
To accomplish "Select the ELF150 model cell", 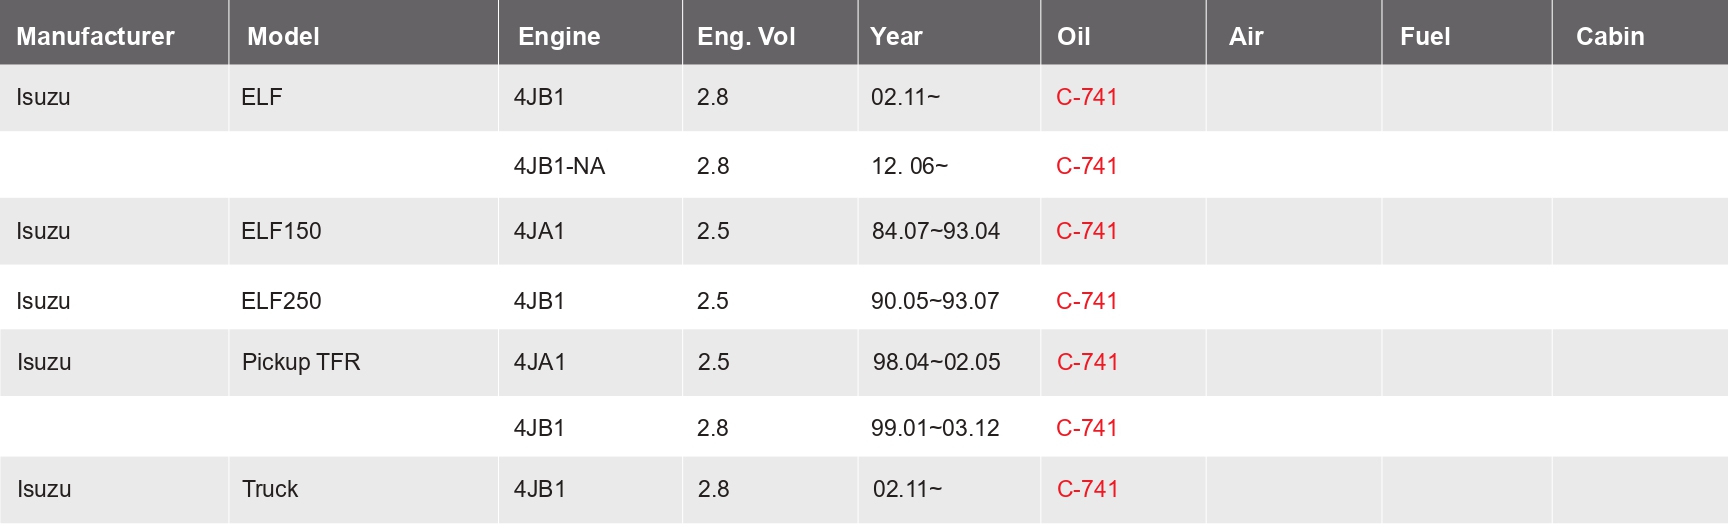I will coord(281,231).
